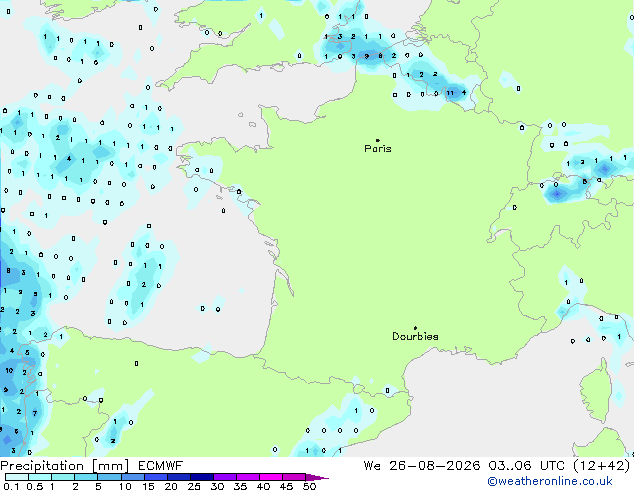Select the 30–35 mm purple swatch
The image size is (634, 490).
224,477
